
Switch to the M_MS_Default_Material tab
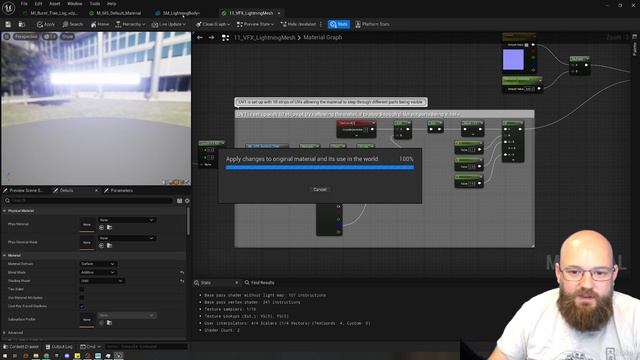point(116,13)
